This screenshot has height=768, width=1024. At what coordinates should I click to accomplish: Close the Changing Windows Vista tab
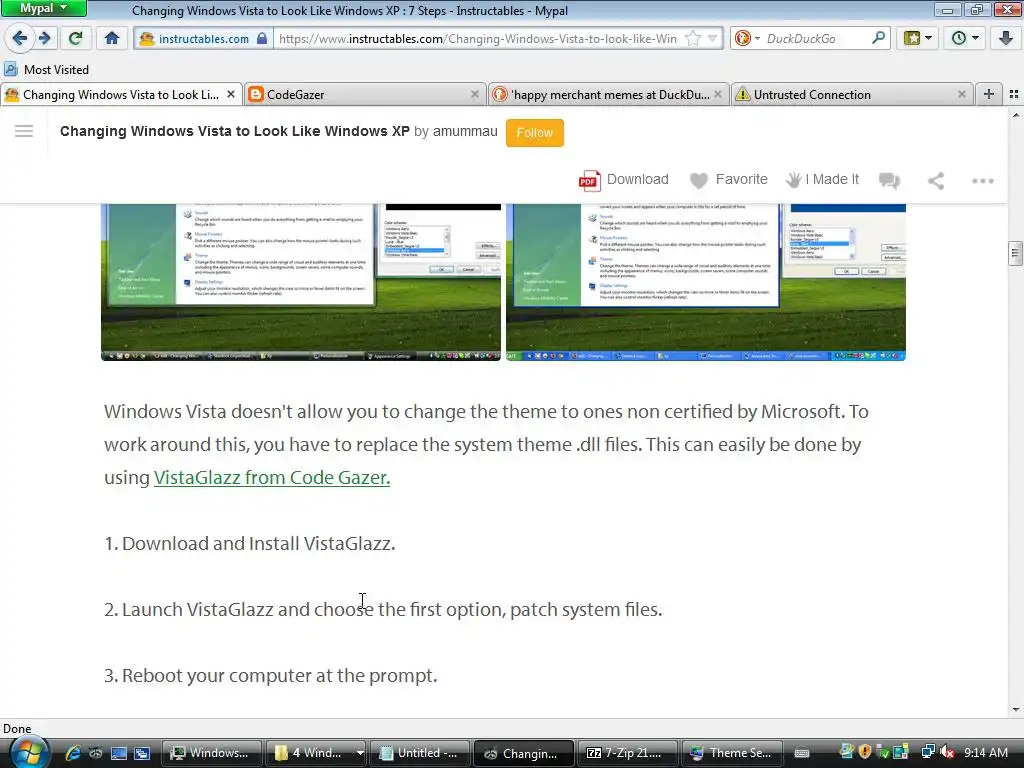click(x=231, y=95)
